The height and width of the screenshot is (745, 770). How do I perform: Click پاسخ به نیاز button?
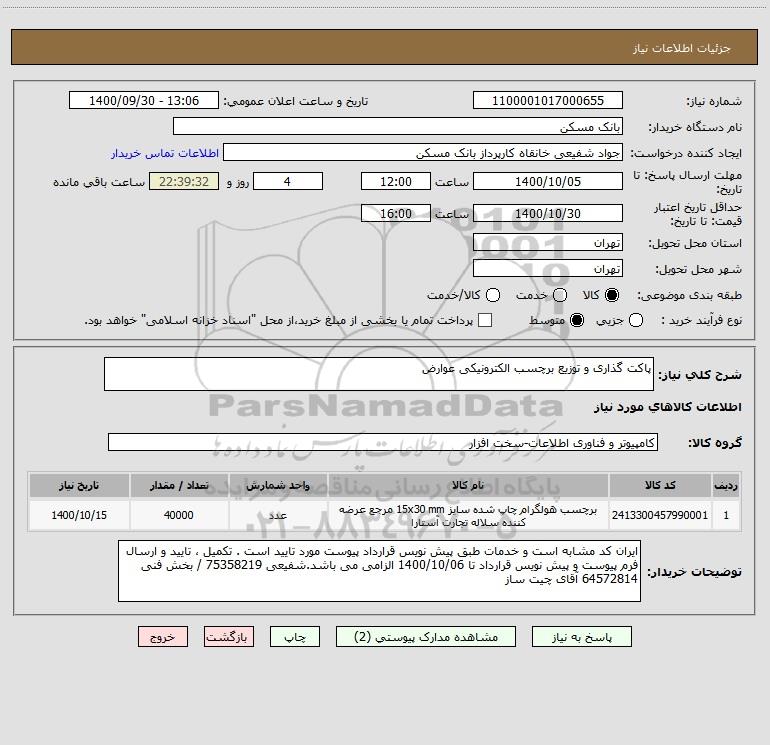click(x=582, y=637)
